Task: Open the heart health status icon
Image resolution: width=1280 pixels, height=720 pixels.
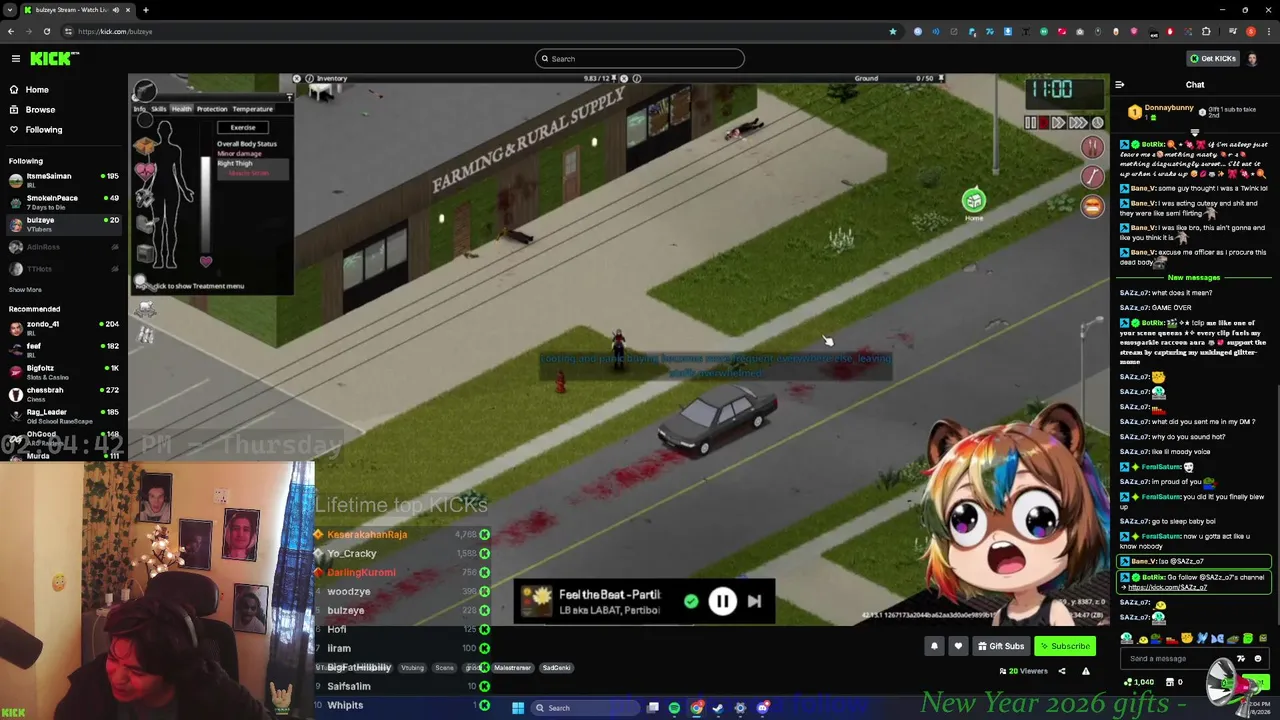Action: (x=145, y=172)
